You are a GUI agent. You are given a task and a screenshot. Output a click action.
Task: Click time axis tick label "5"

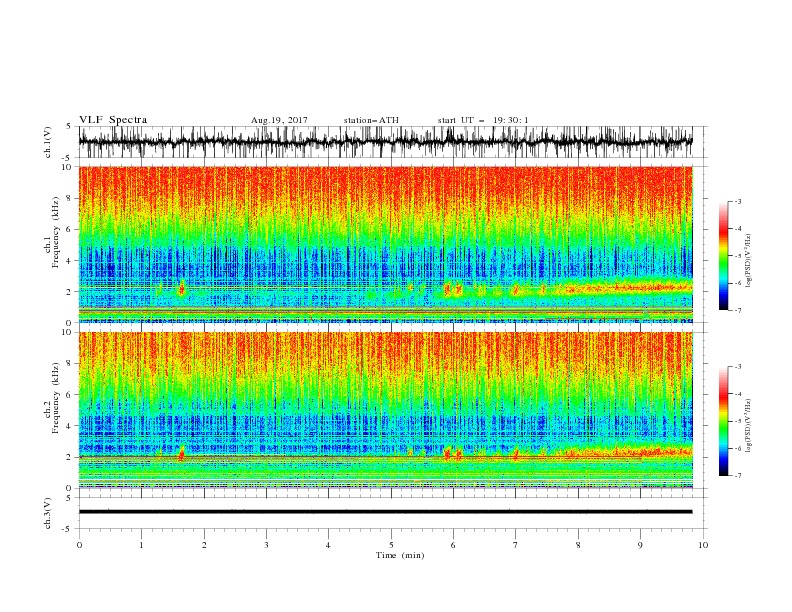point(391,545)
